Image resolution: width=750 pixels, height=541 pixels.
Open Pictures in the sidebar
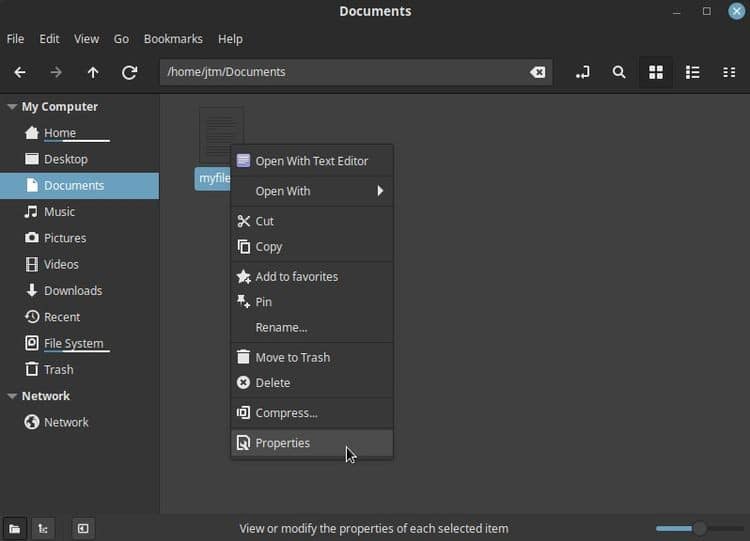pyautogui.click(x=79, y=238)
